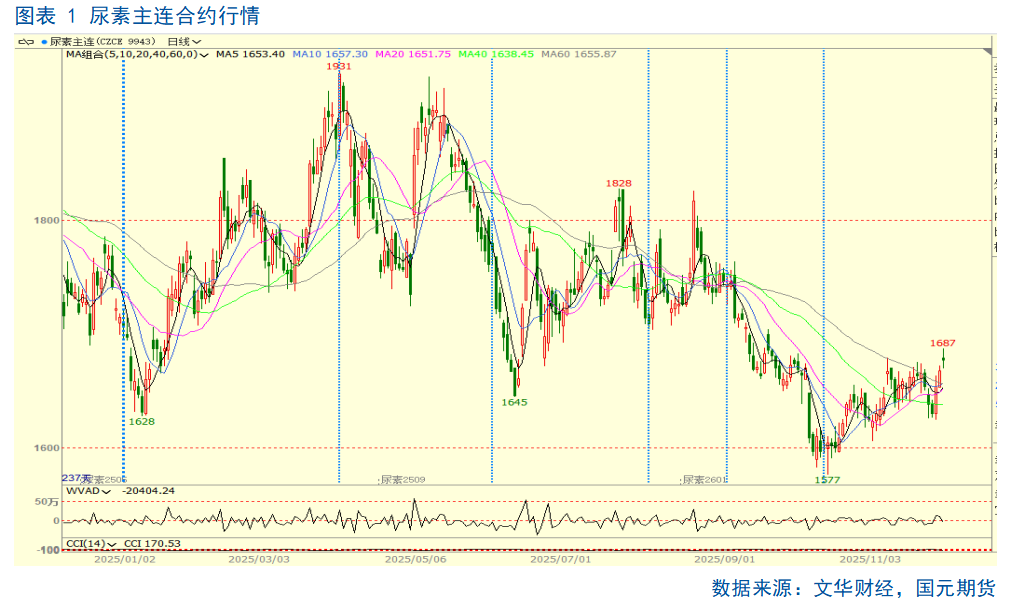Click the WVAD value -20404.24
This screenshot has width=1009, height=615.
(149, 491)
